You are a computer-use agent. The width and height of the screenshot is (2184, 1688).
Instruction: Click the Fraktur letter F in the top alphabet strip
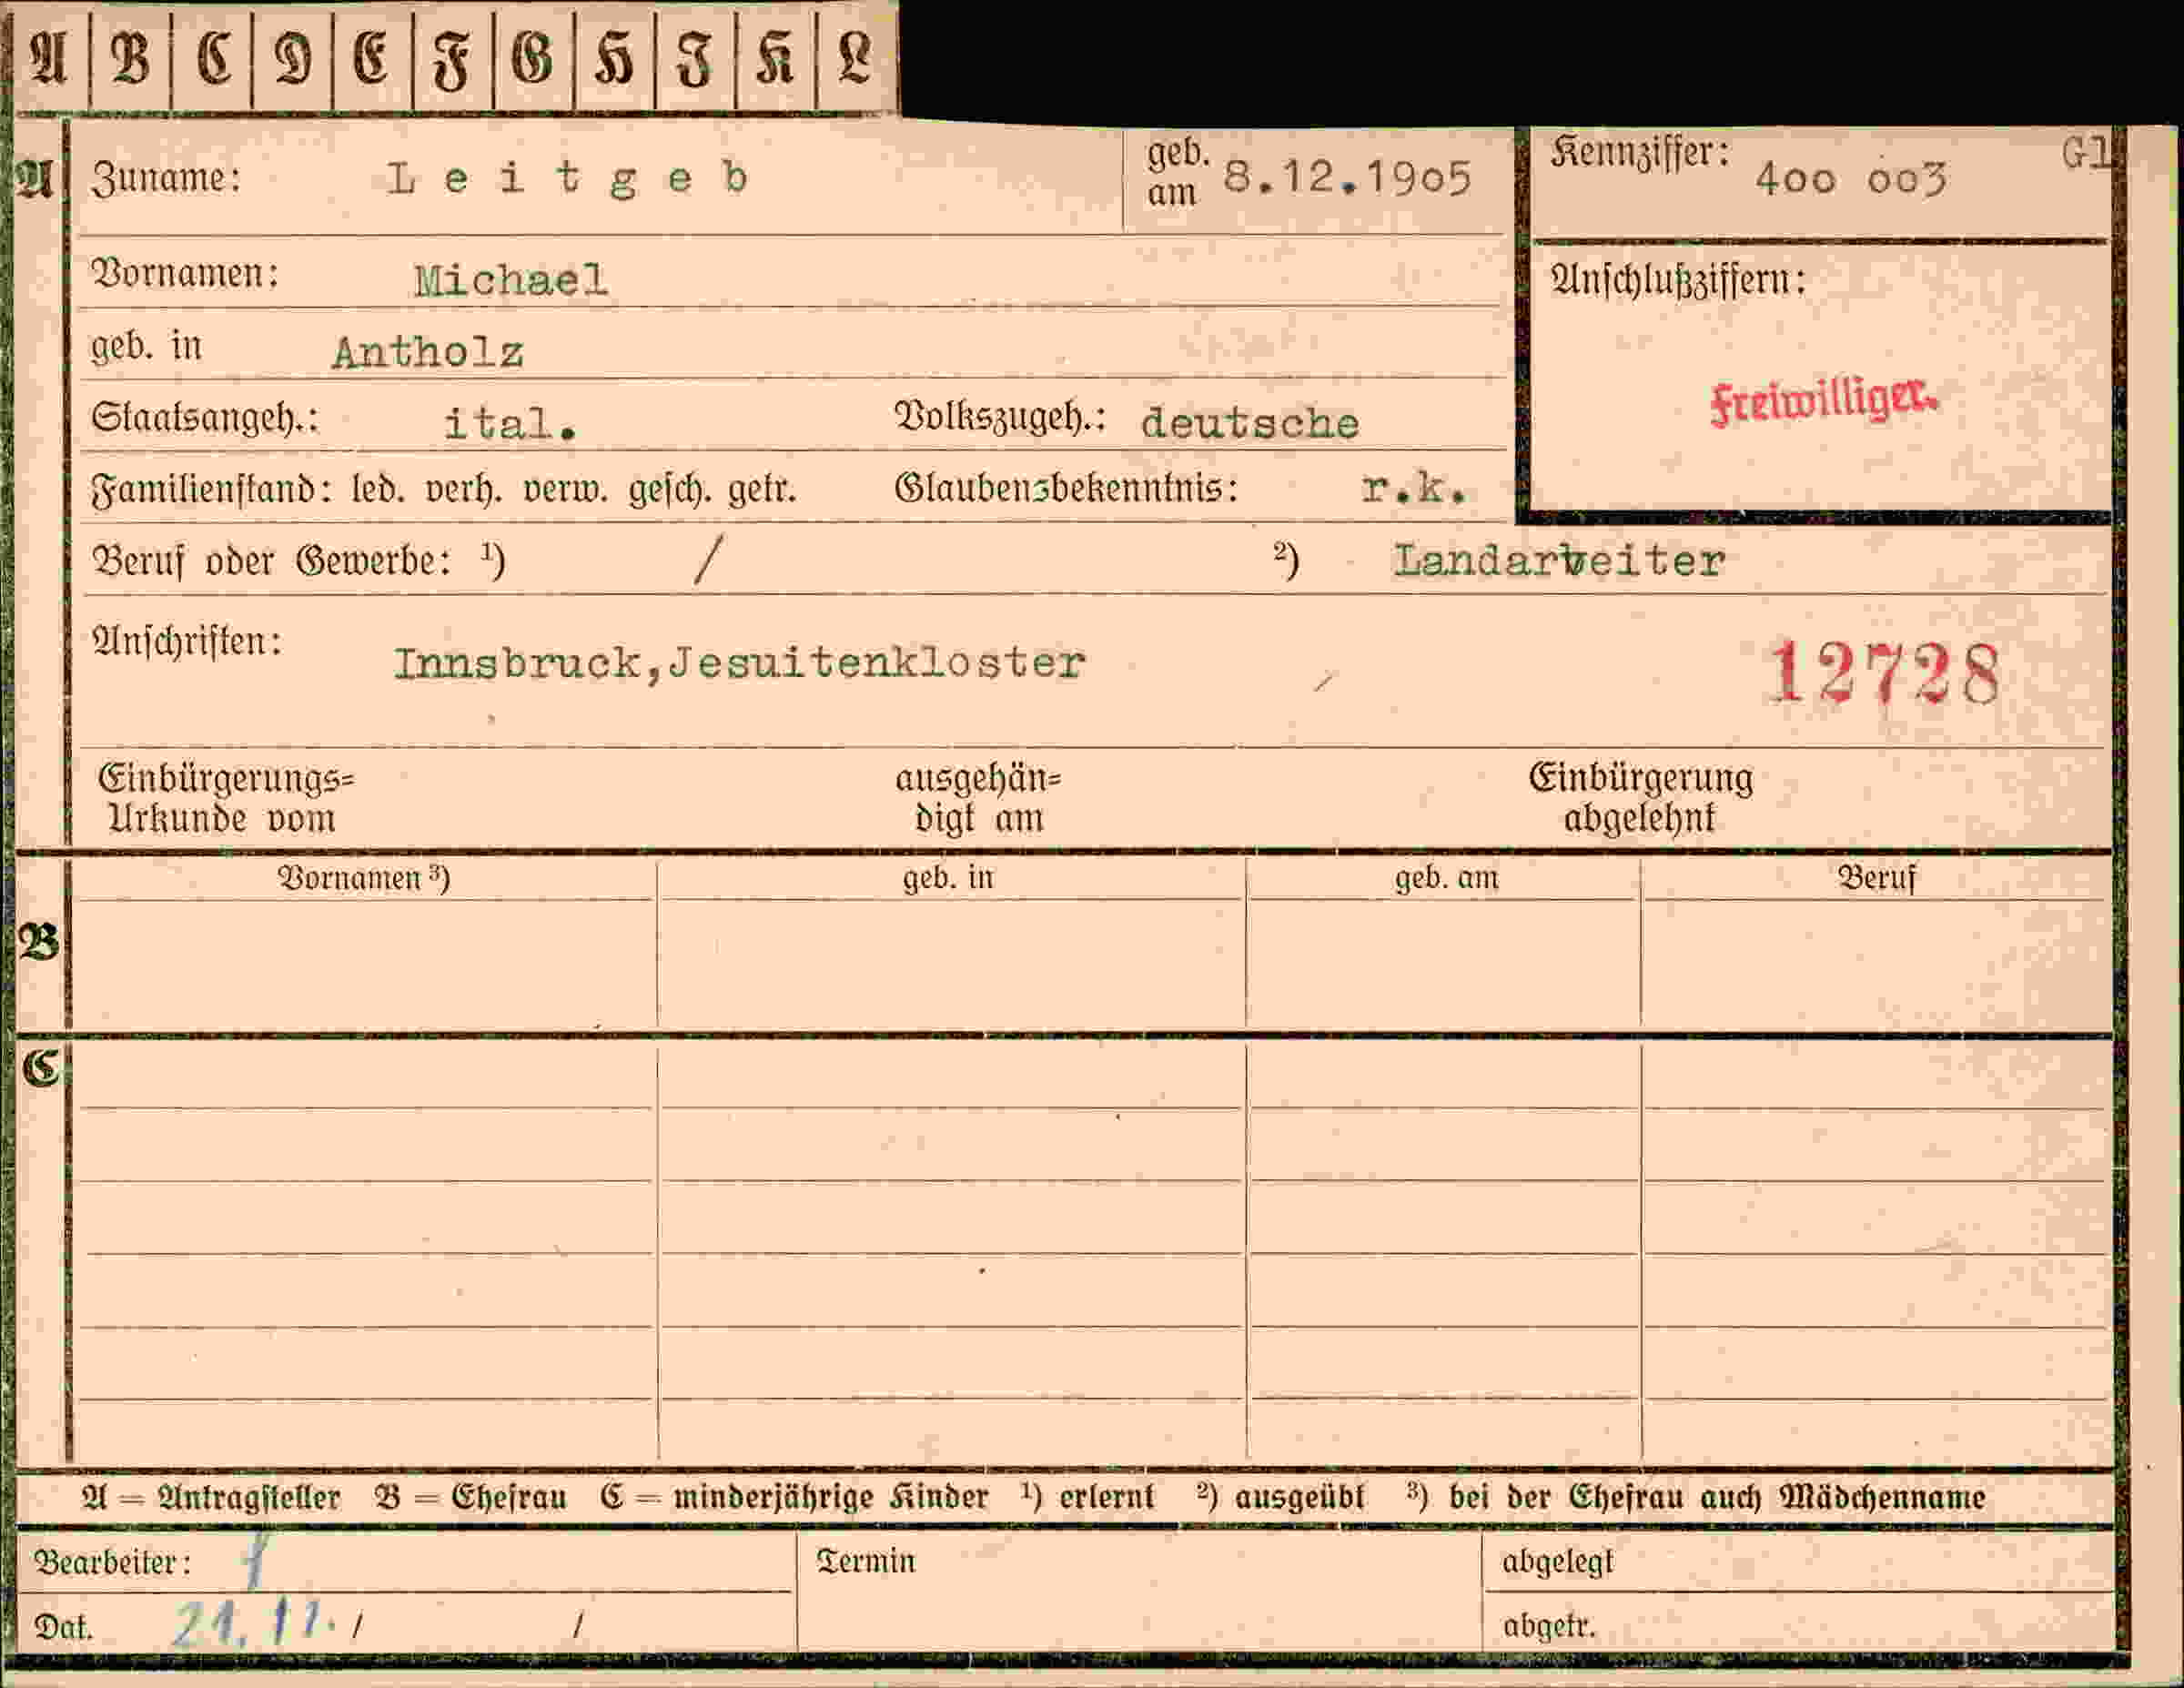click(x=452, y=61)
